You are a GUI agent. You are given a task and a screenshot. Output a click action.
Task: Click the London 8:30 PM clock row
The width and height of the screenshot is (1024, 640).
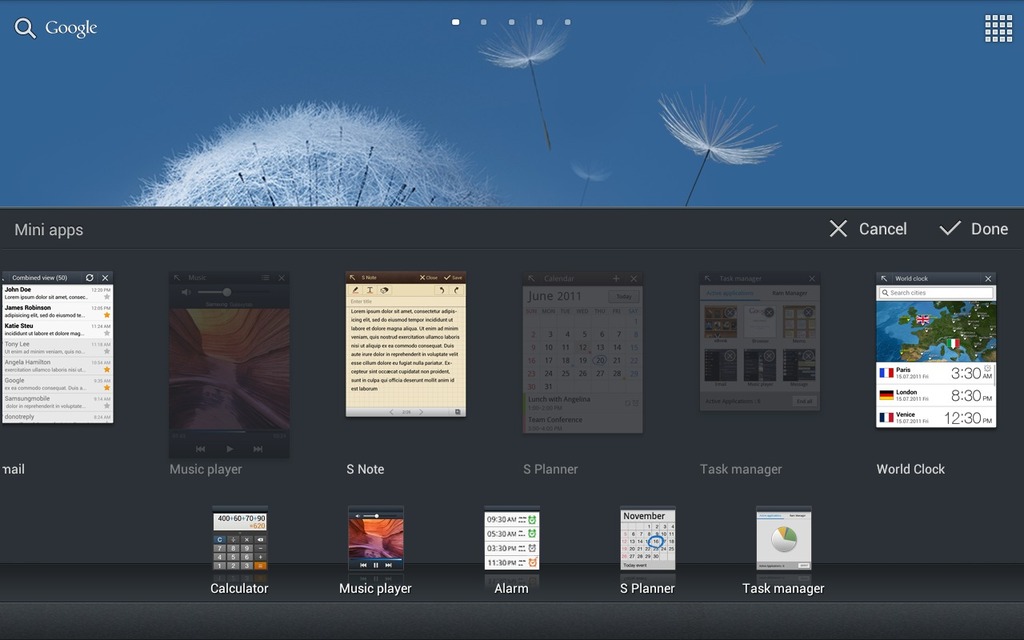coord(936,395)
